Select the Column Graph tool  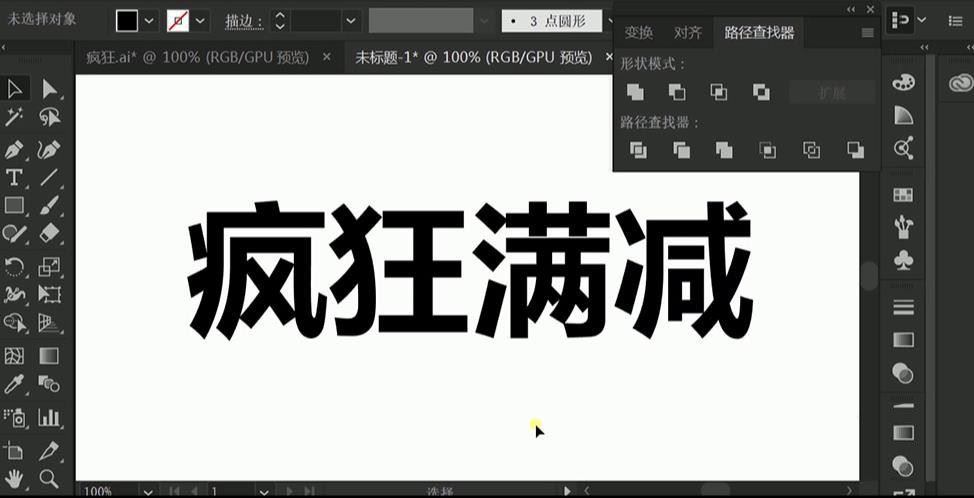(x=49, y=417)
